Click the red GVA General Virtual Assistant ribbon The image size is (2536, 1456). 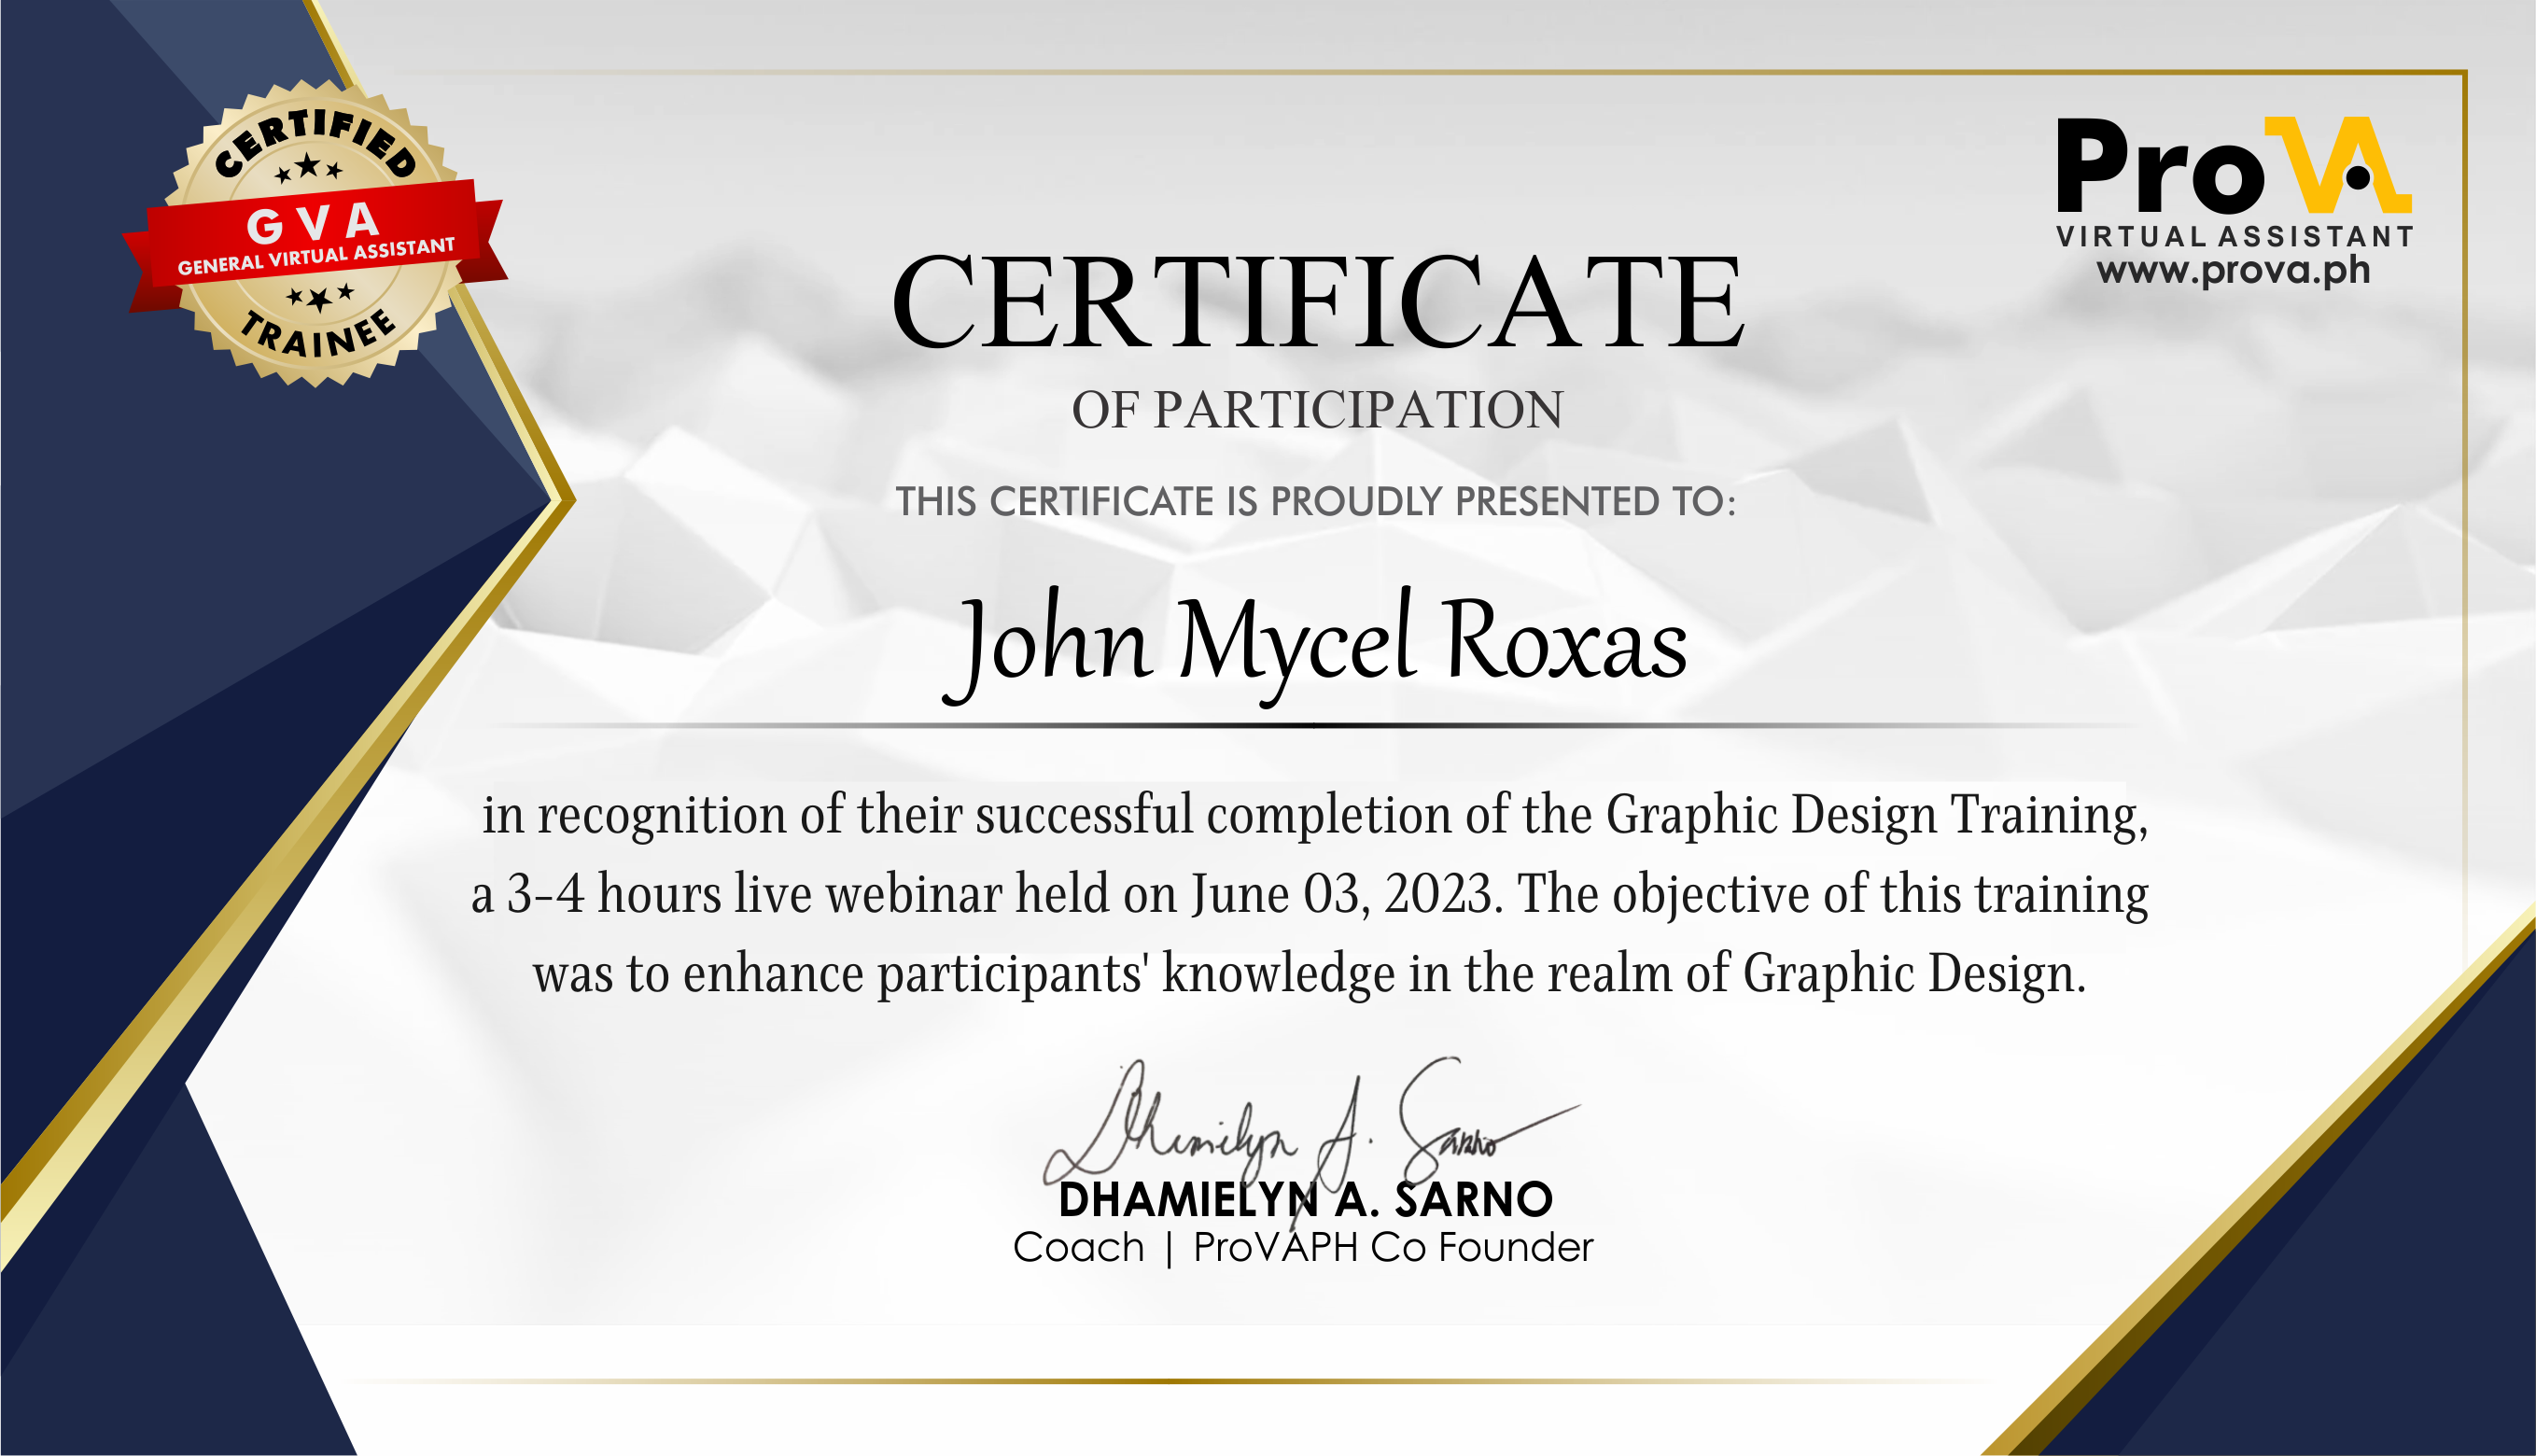[x=315, y=246]
